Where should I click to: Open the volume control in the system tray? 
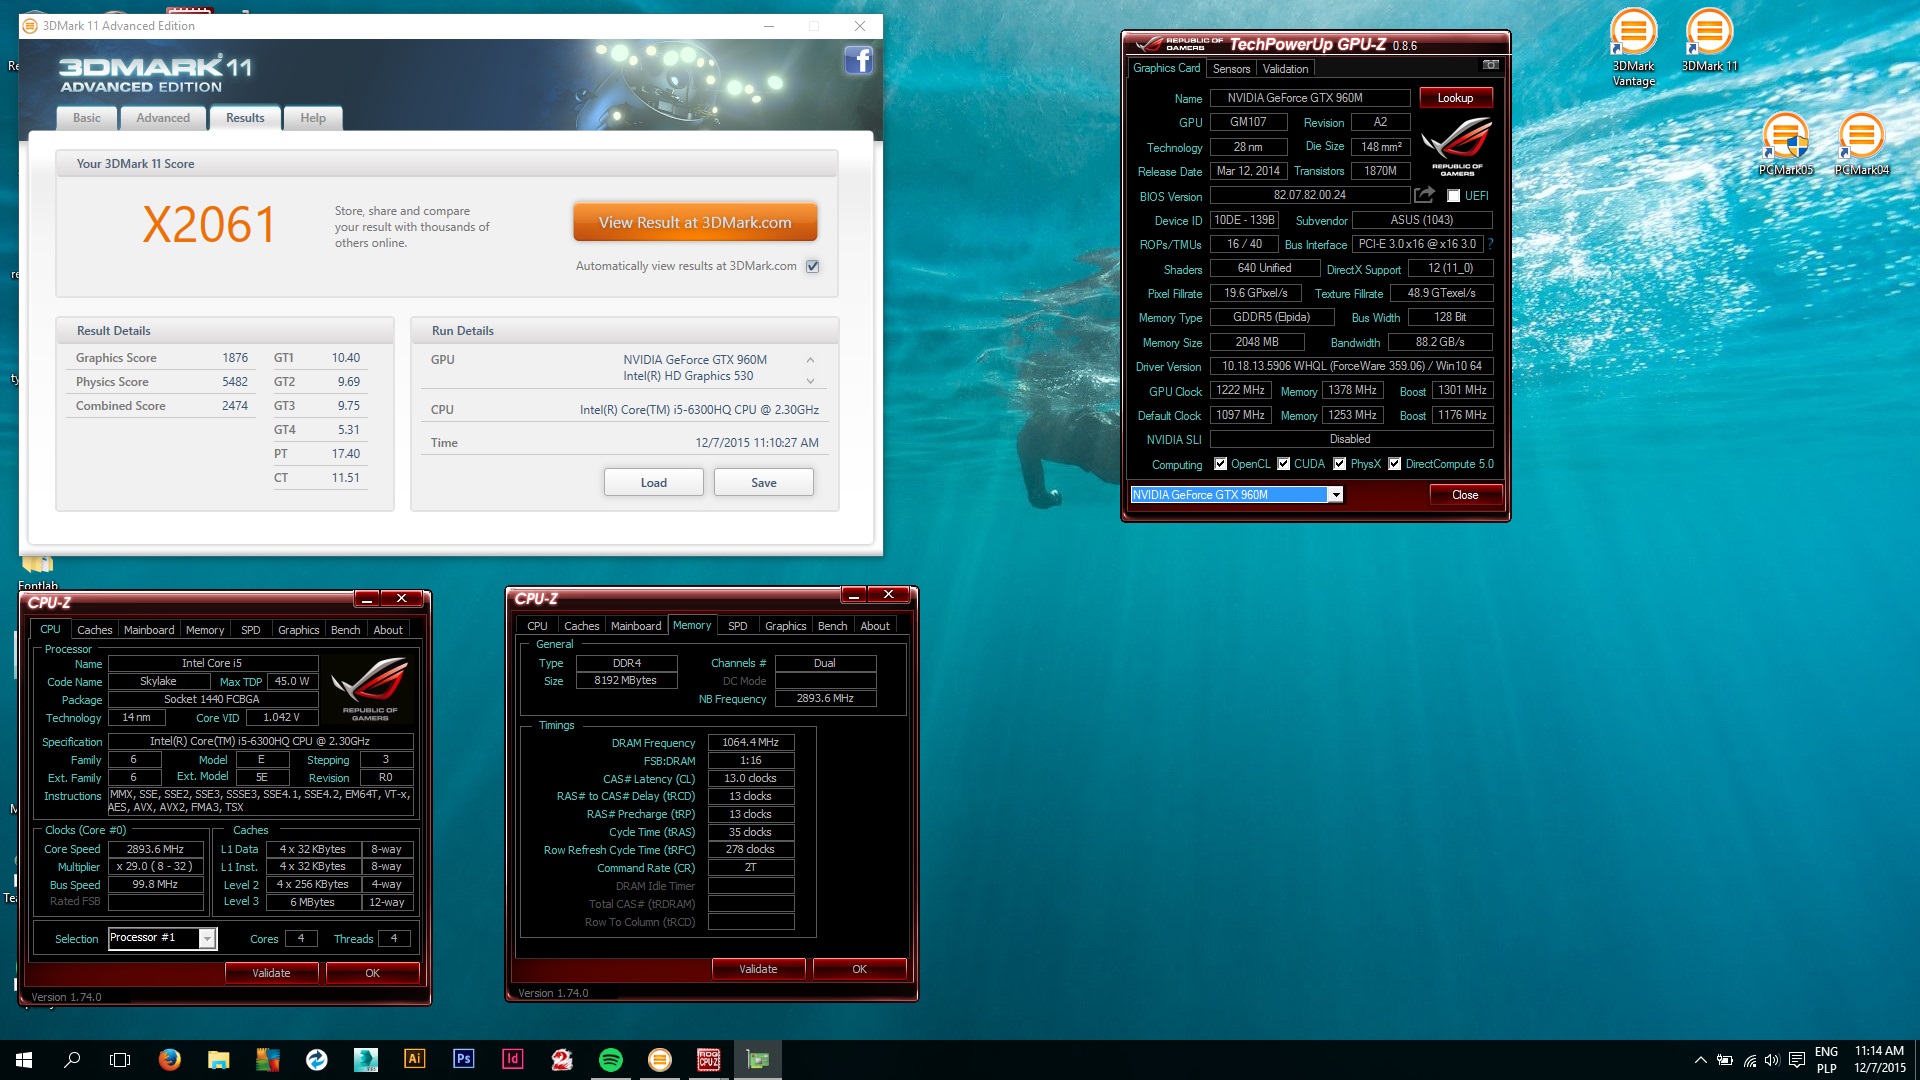[x=1772, y=1060]
